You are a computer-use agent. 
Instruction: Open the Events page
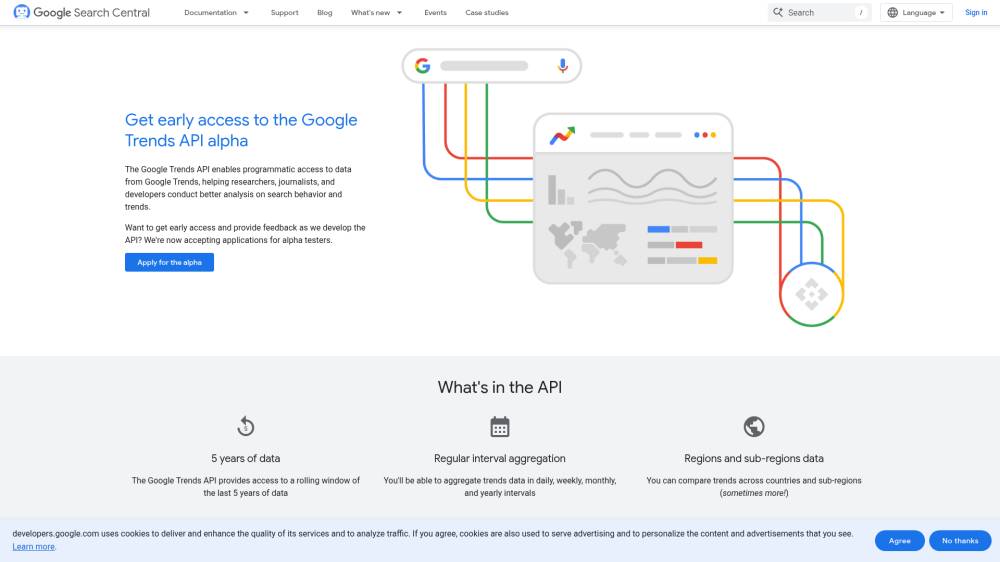point(436,12)
